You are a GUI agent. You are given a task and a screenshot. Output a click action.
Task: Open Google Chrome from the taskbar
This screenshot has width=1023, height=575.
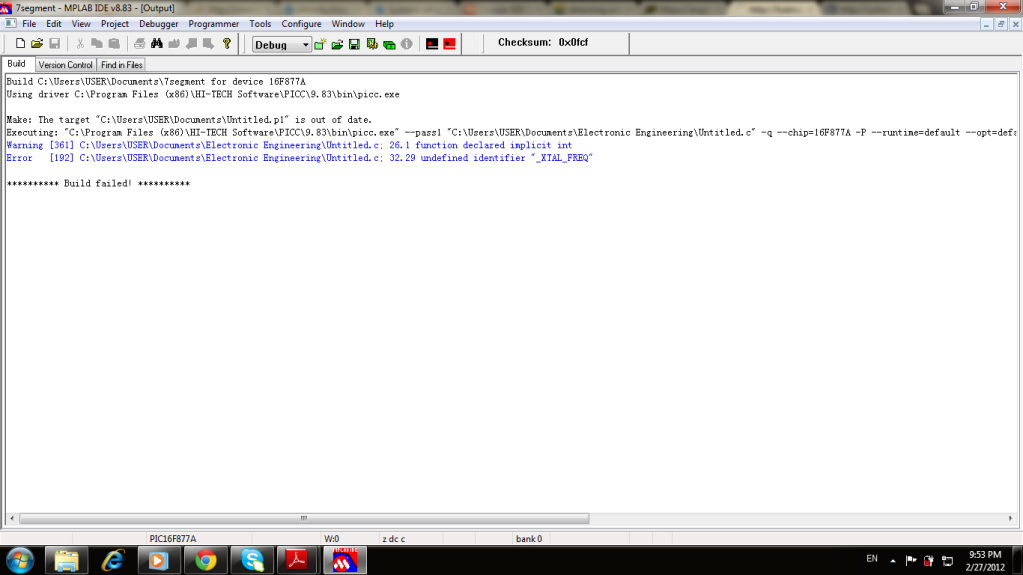coord(206,561)
